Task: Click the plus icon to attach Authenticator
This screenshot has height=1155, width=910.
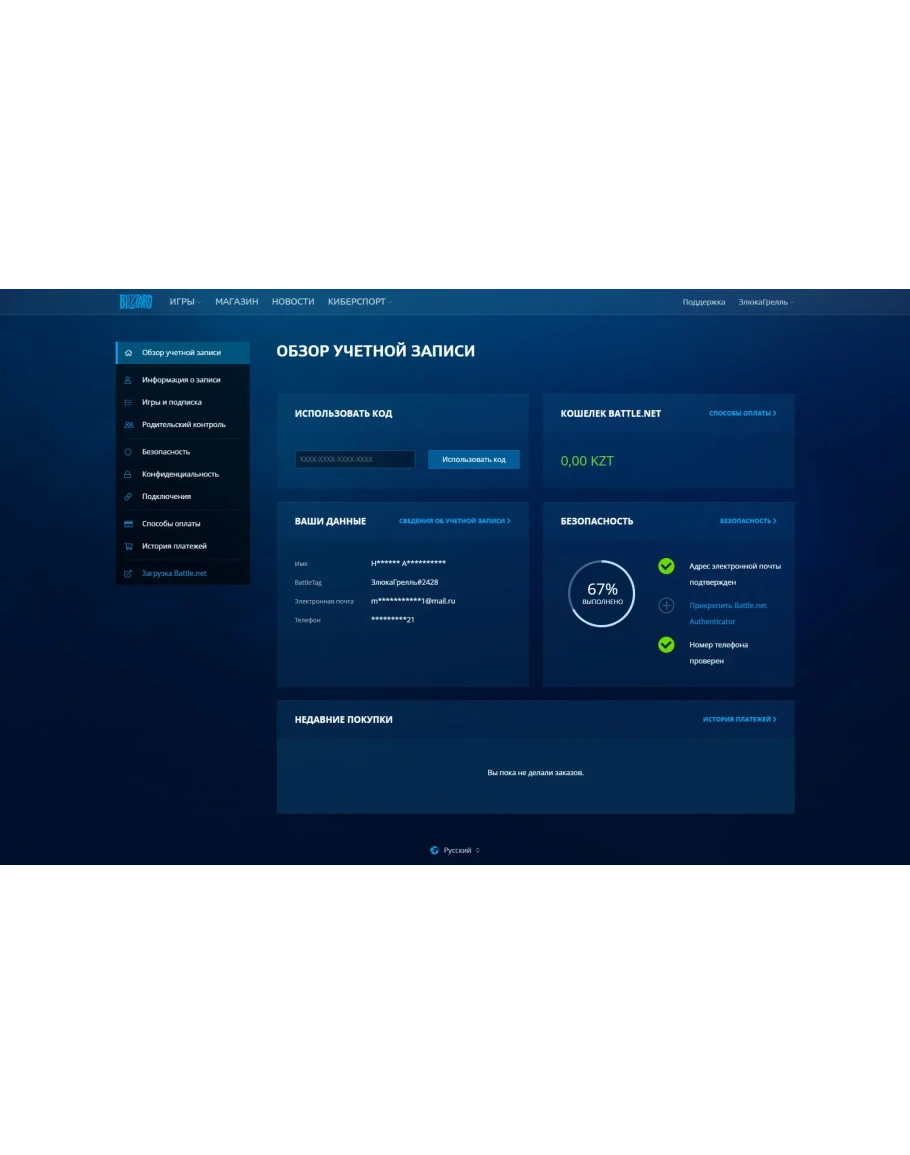Action: click(x=666, y=606)
